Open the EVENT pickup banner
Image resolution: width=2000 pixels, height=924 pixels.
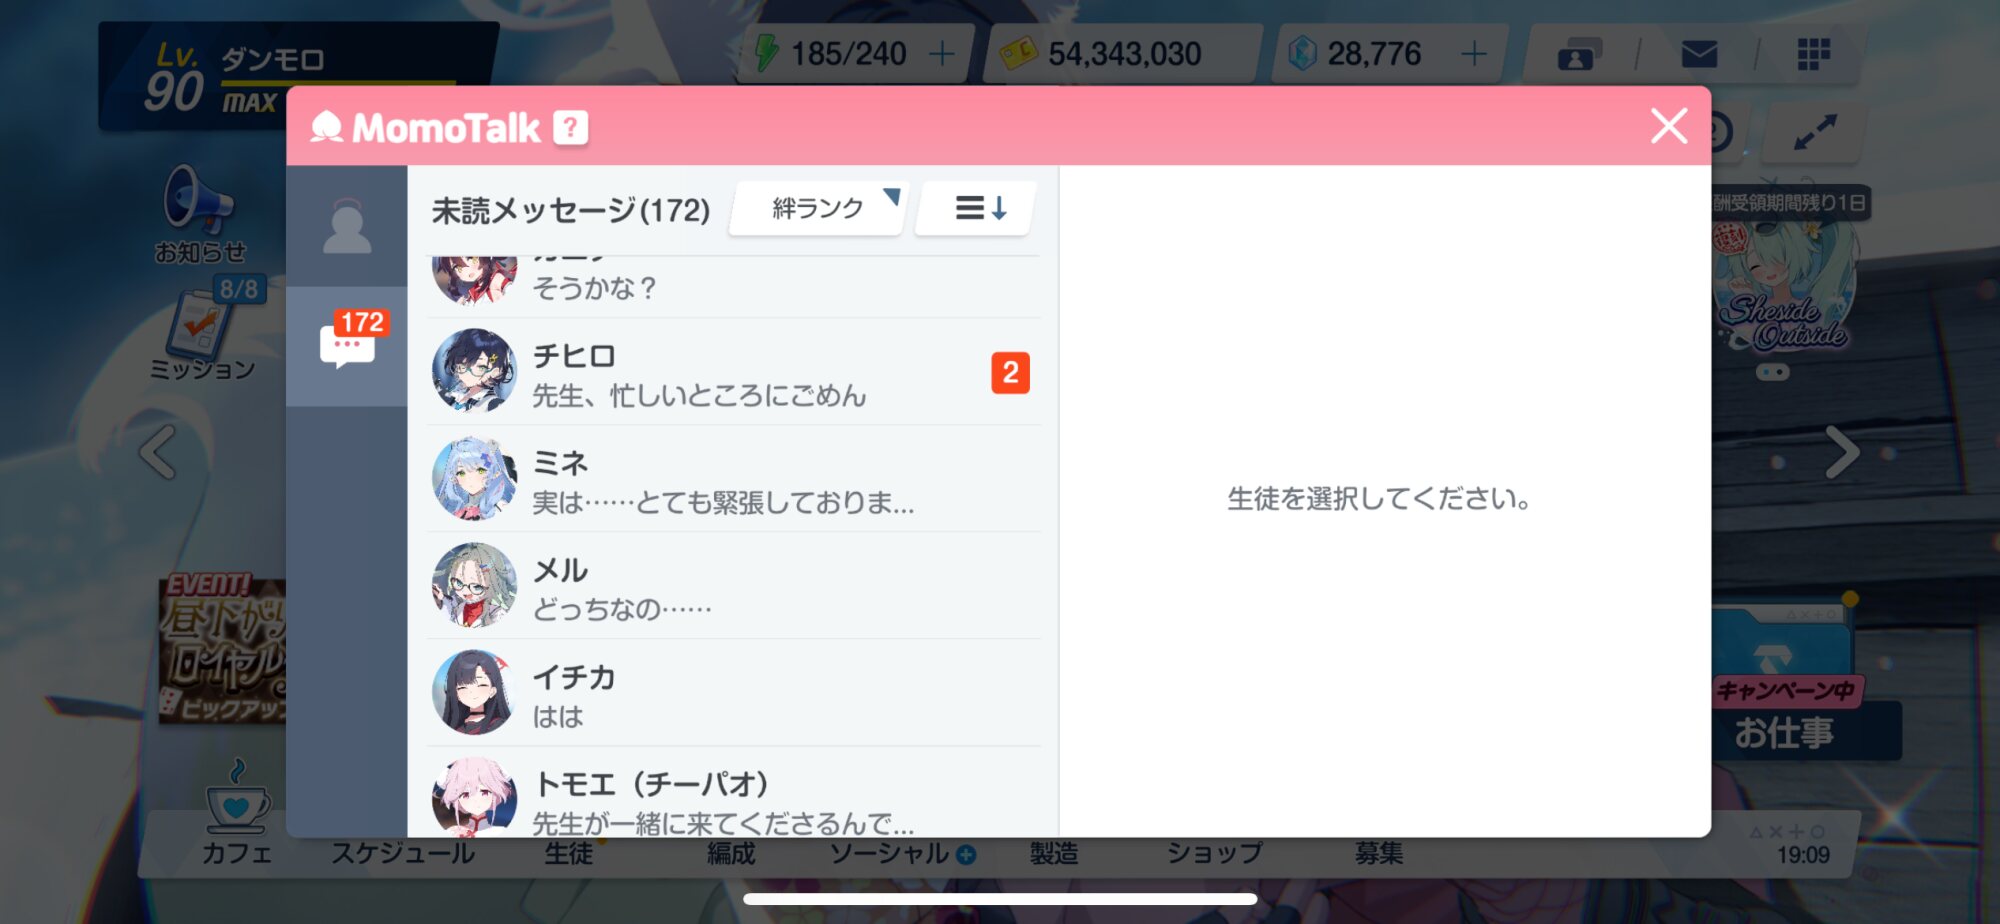pyautogui.click(x=222, y=650)
